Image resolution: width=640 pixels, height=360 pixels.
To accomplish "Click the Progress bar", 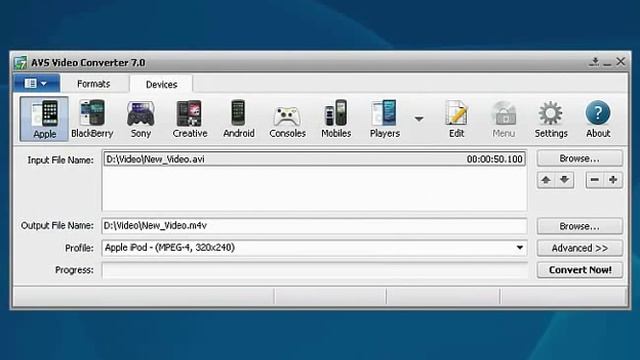I will click(314, 270).
